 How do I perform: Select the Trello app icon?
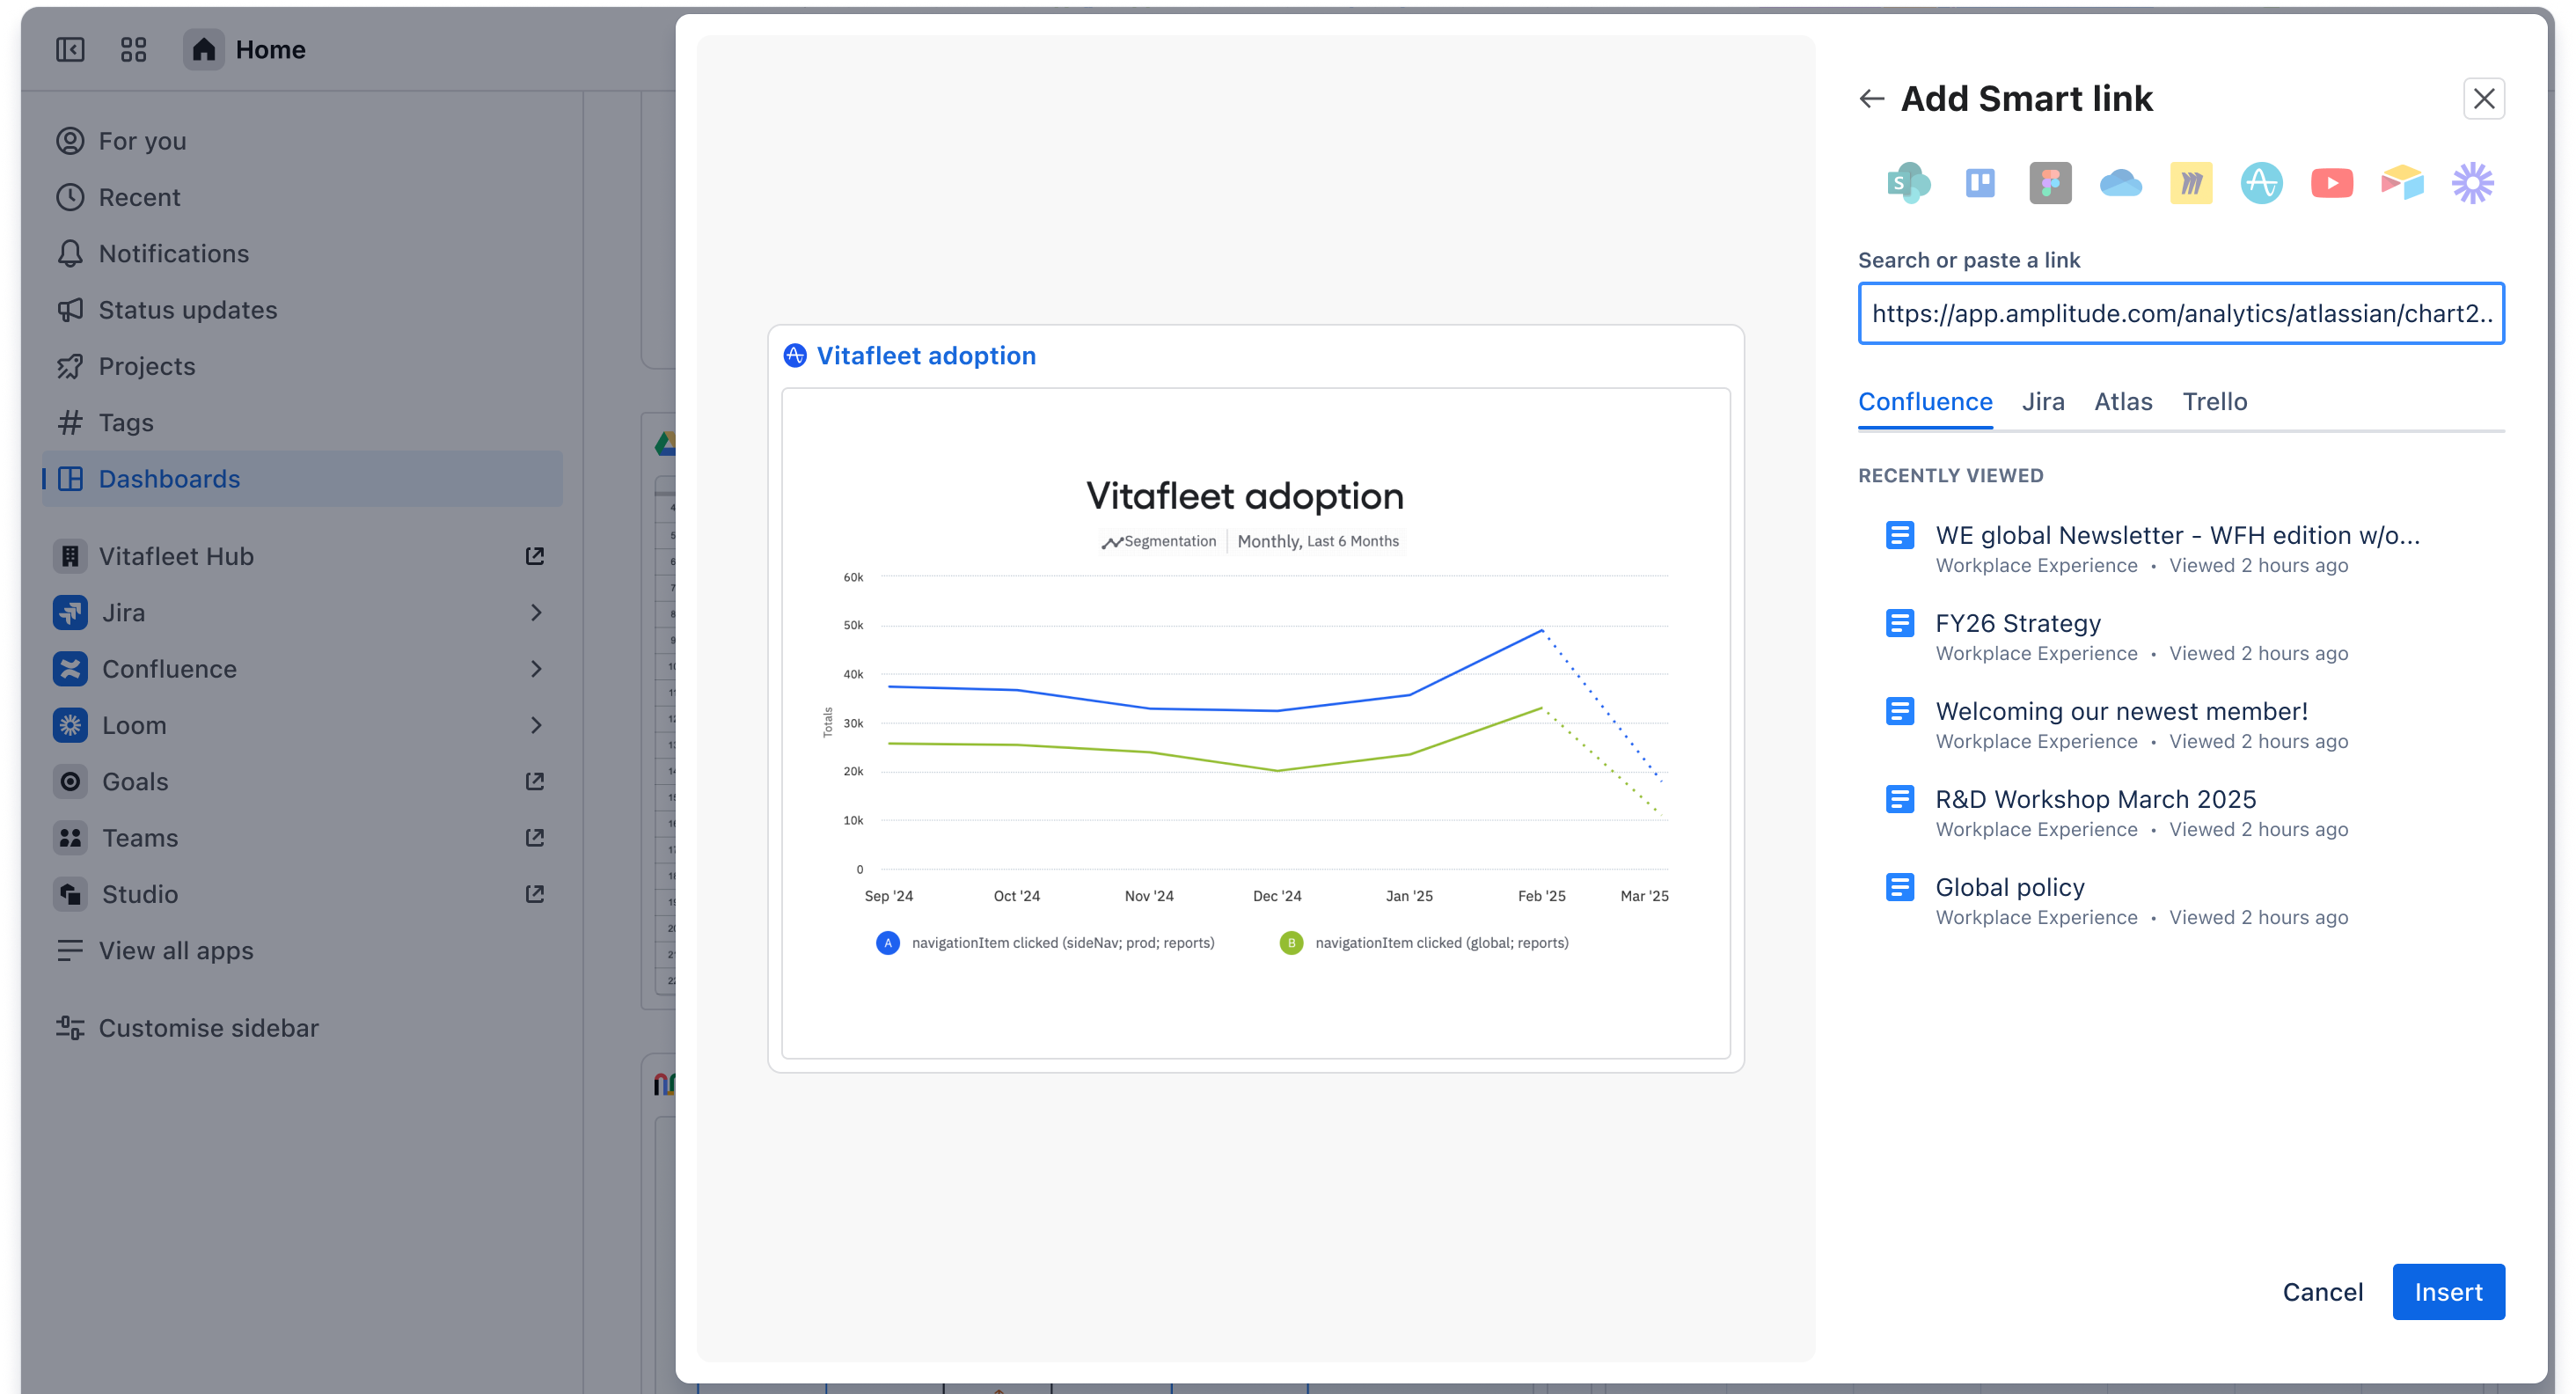pyautogui.click(x=1980, y=183)
